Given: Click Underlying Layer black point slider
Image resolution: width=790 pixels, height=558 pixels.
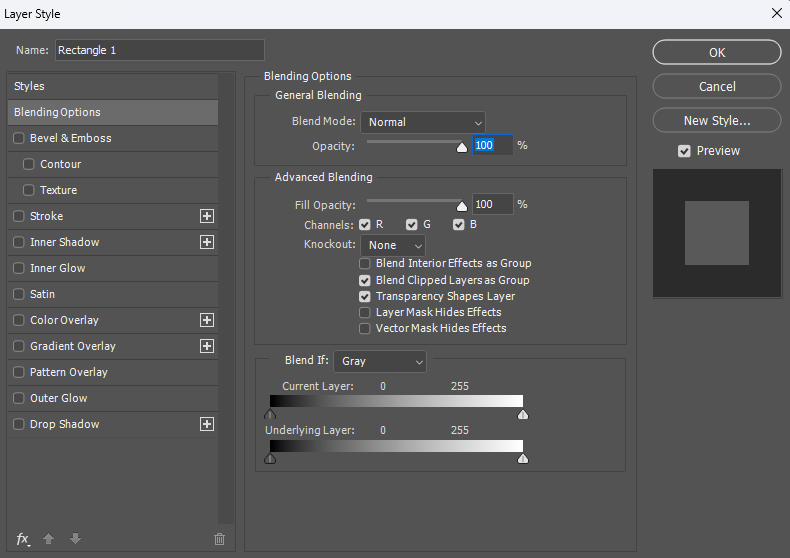Looking at the screenshot, I should [x=270, y=458].
